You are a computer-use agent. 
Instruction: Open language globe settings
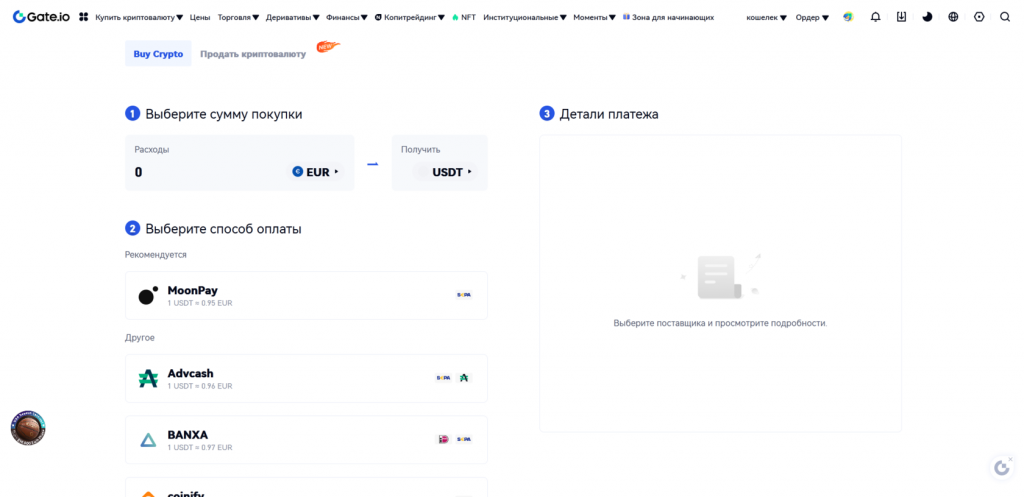[953, 17]
